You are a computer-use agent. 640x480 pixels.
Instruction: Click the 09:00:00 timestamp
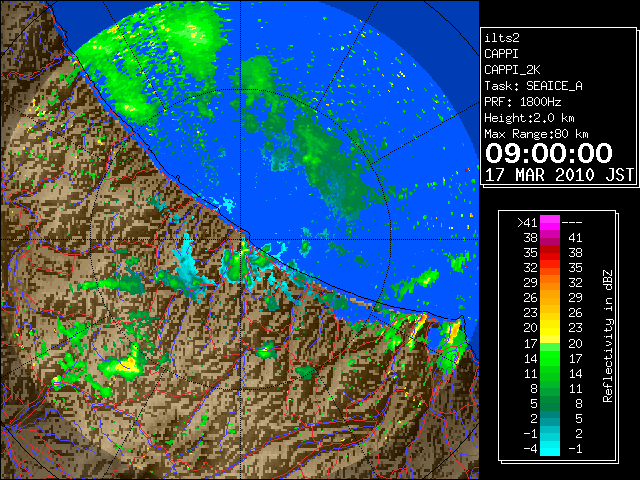click(x=549, y=153)
